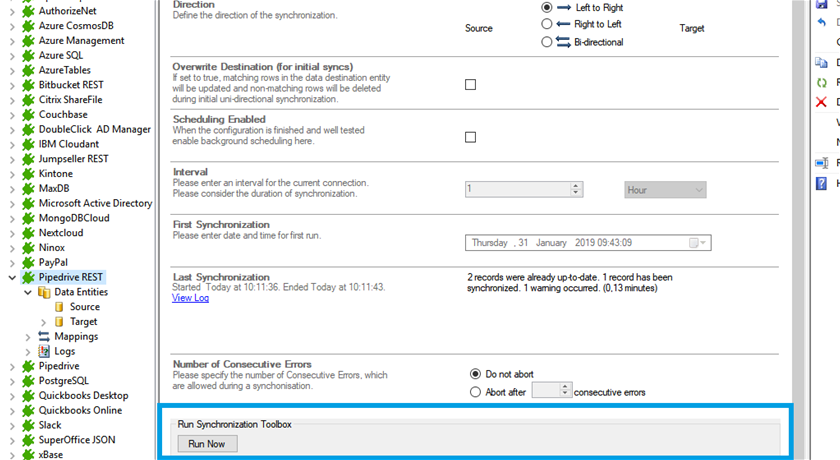The height and width of the screenshot is (460, 840).
Task: Choose Abort after consecutive errors option
Action: point(475,392)
